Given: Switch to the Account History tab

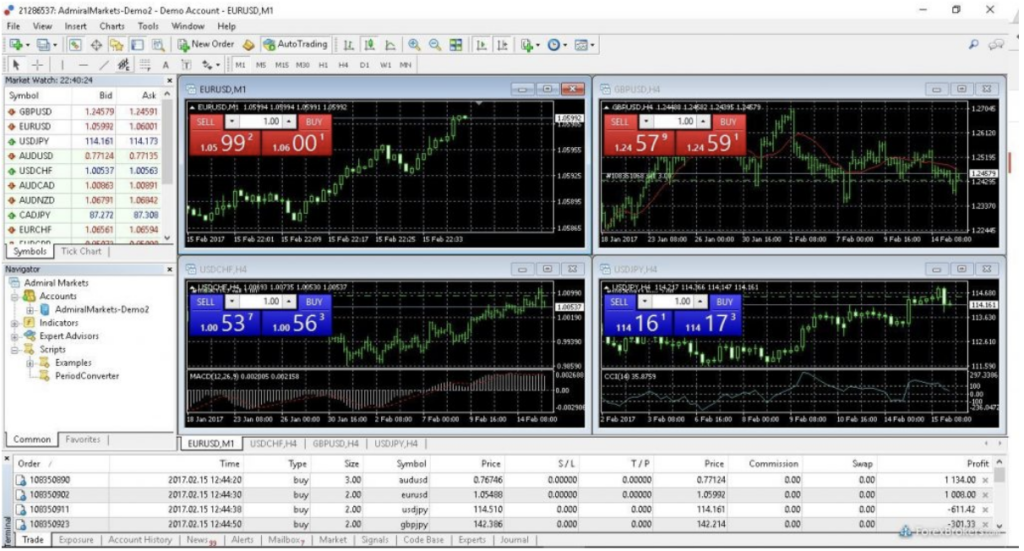Looking at the screenshot, I should (139, 540).
